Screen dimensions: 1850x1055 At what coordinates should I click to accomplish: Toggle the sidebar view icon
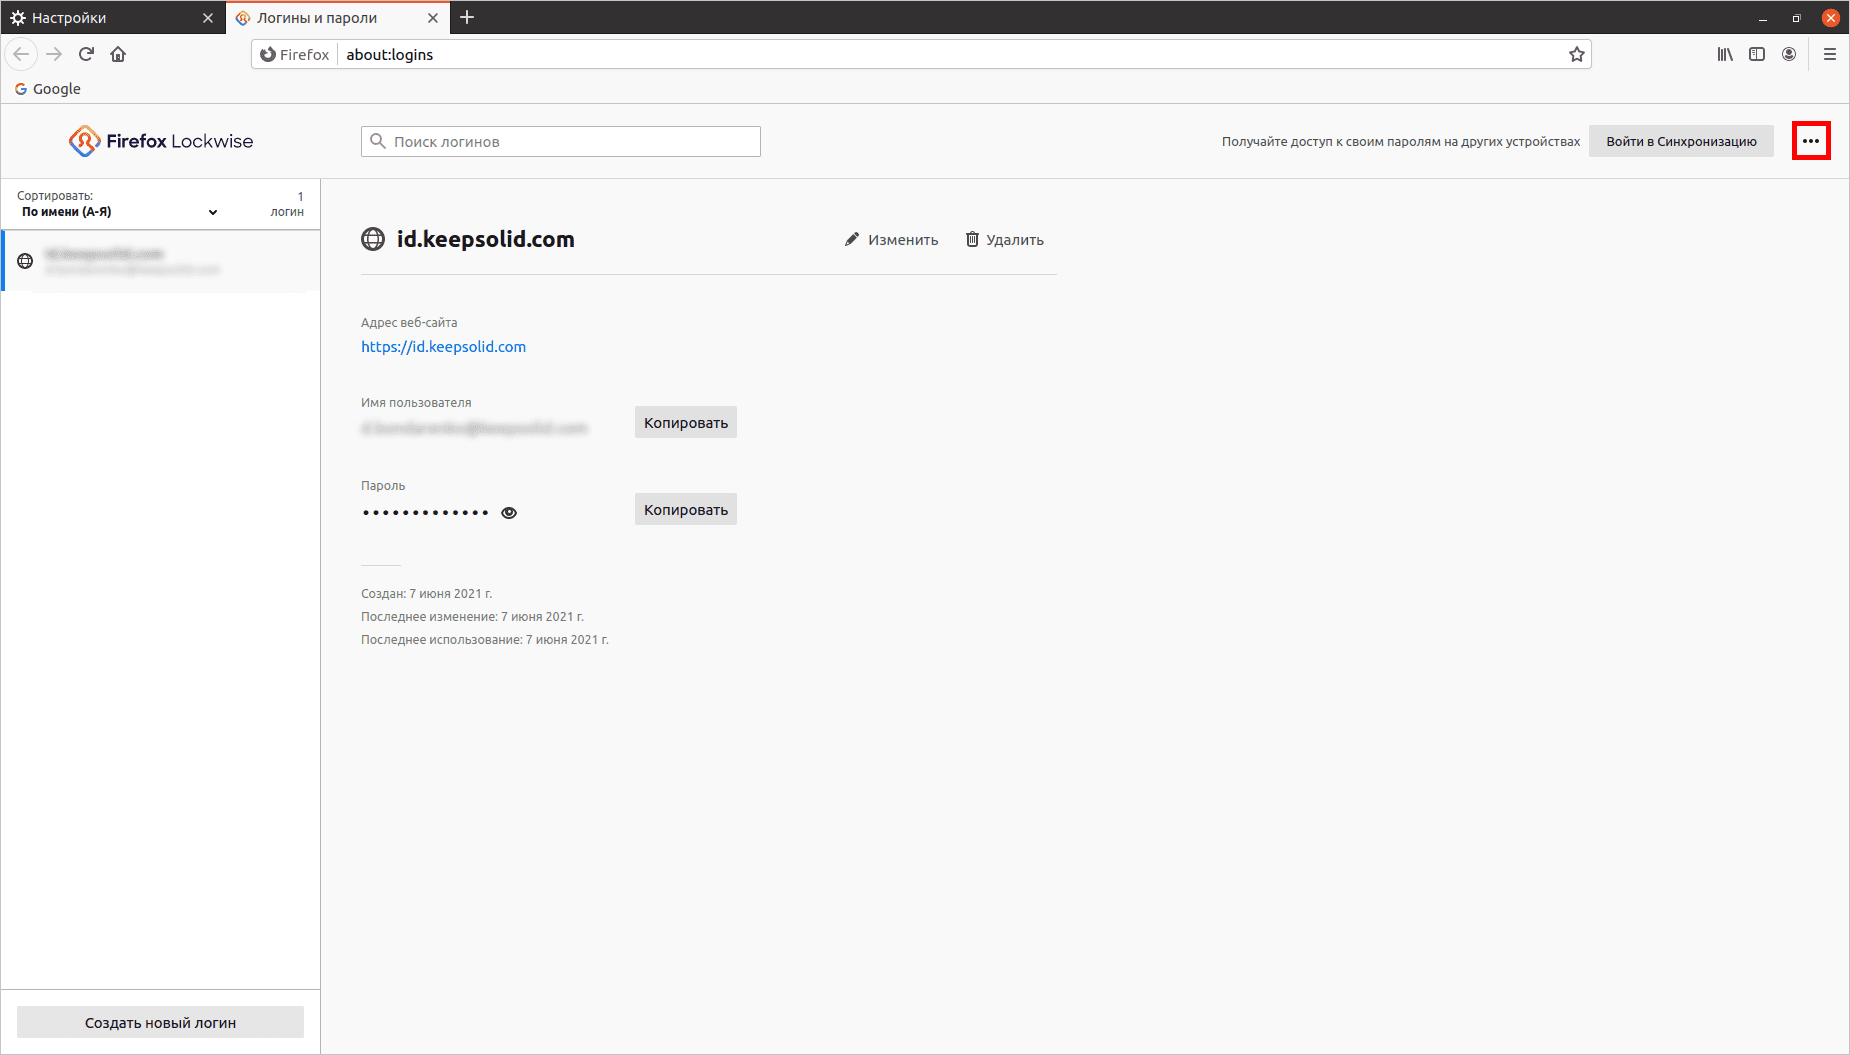1757,55
